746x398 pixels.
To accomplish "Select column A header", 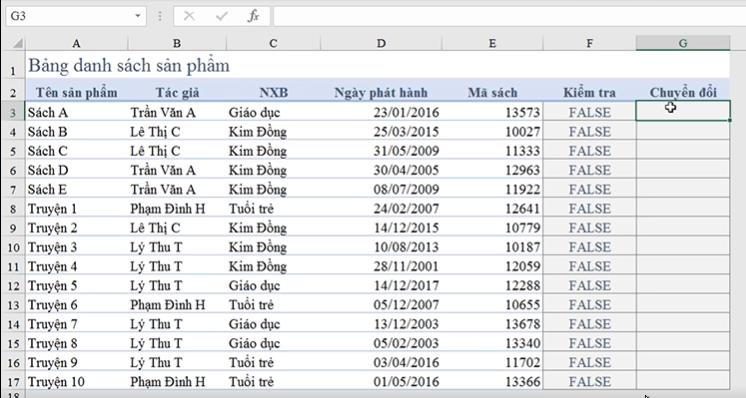I will coord(77,44).
